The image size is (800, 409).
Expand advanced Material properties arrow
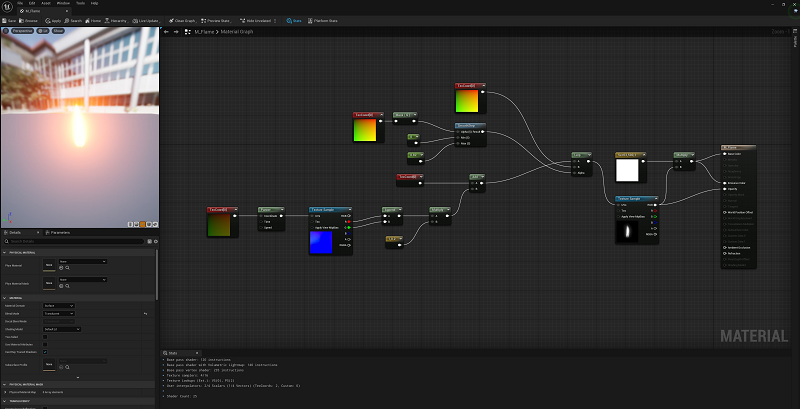[78, 378]
